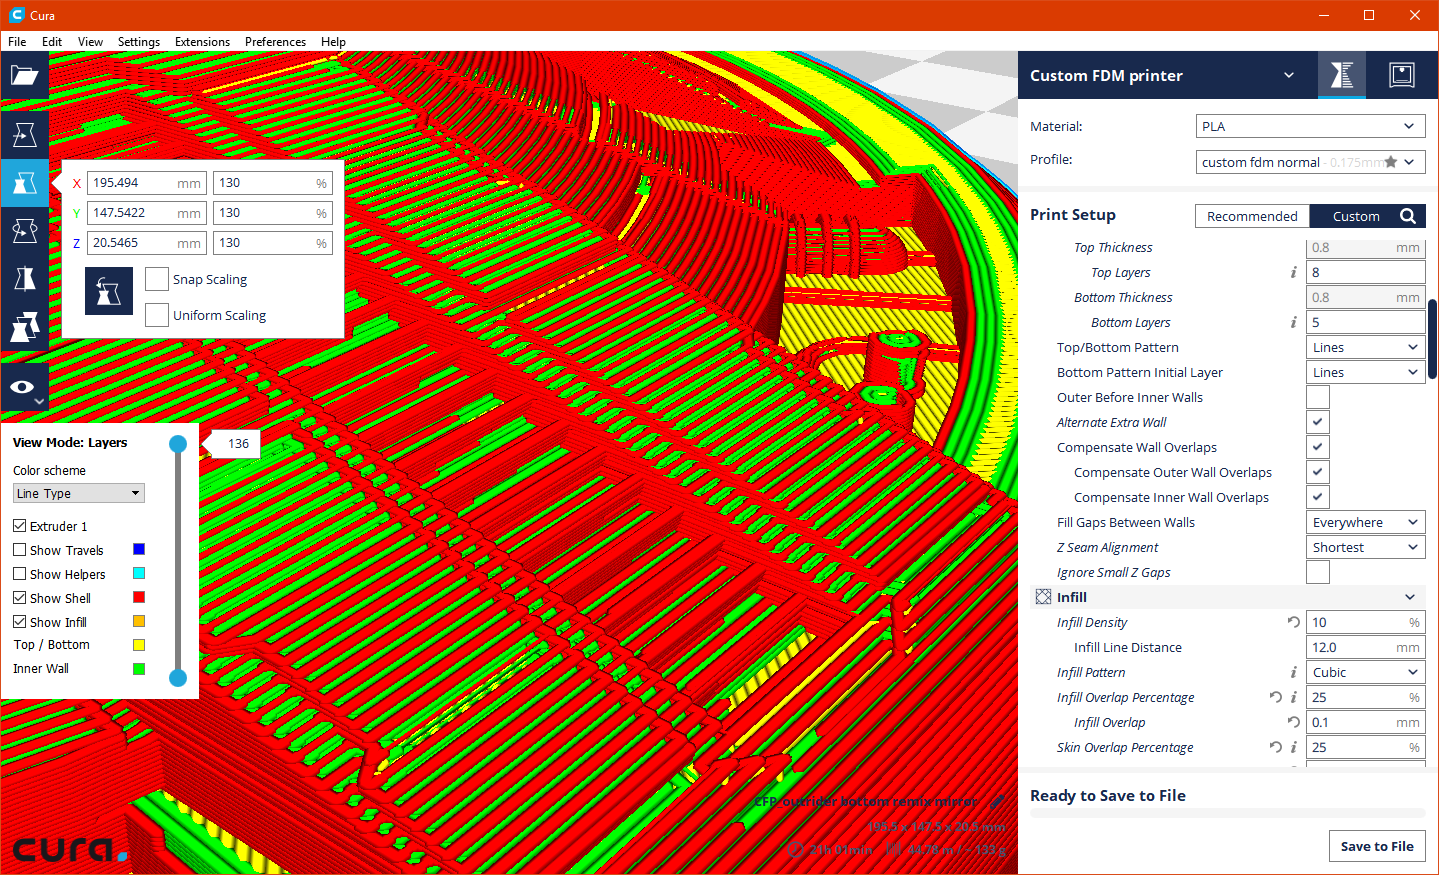Select the Move tool in the left toolbar
The width and height of the screenshot is (1439, 875).
tap(25, 135)
